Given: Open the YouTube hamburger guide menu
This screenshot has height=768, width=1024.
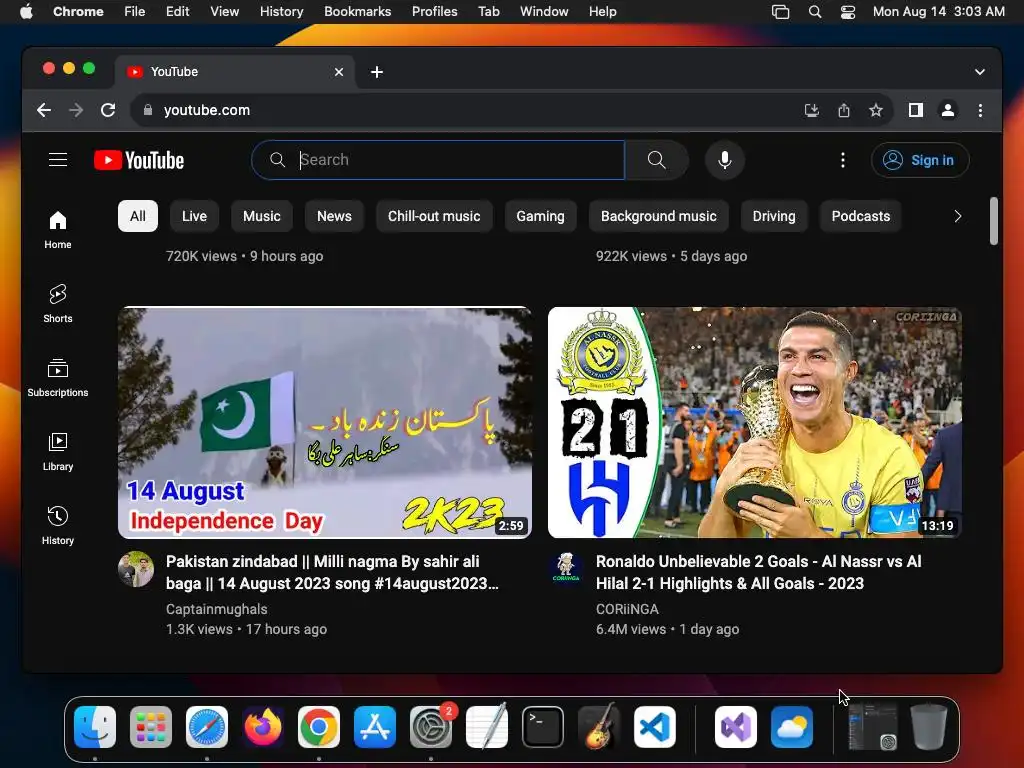Looking at the screenshot, I should 58,160.
